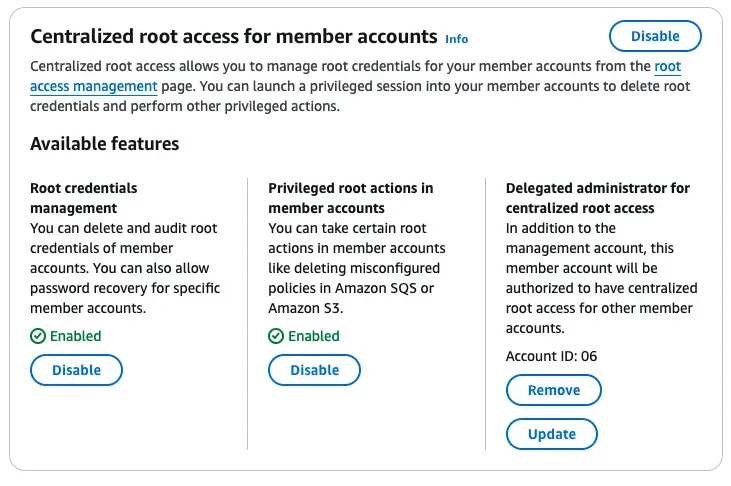Click the Delegated administrator description paragraph
This screenshot has height=486, width=731.
point(601,278)
